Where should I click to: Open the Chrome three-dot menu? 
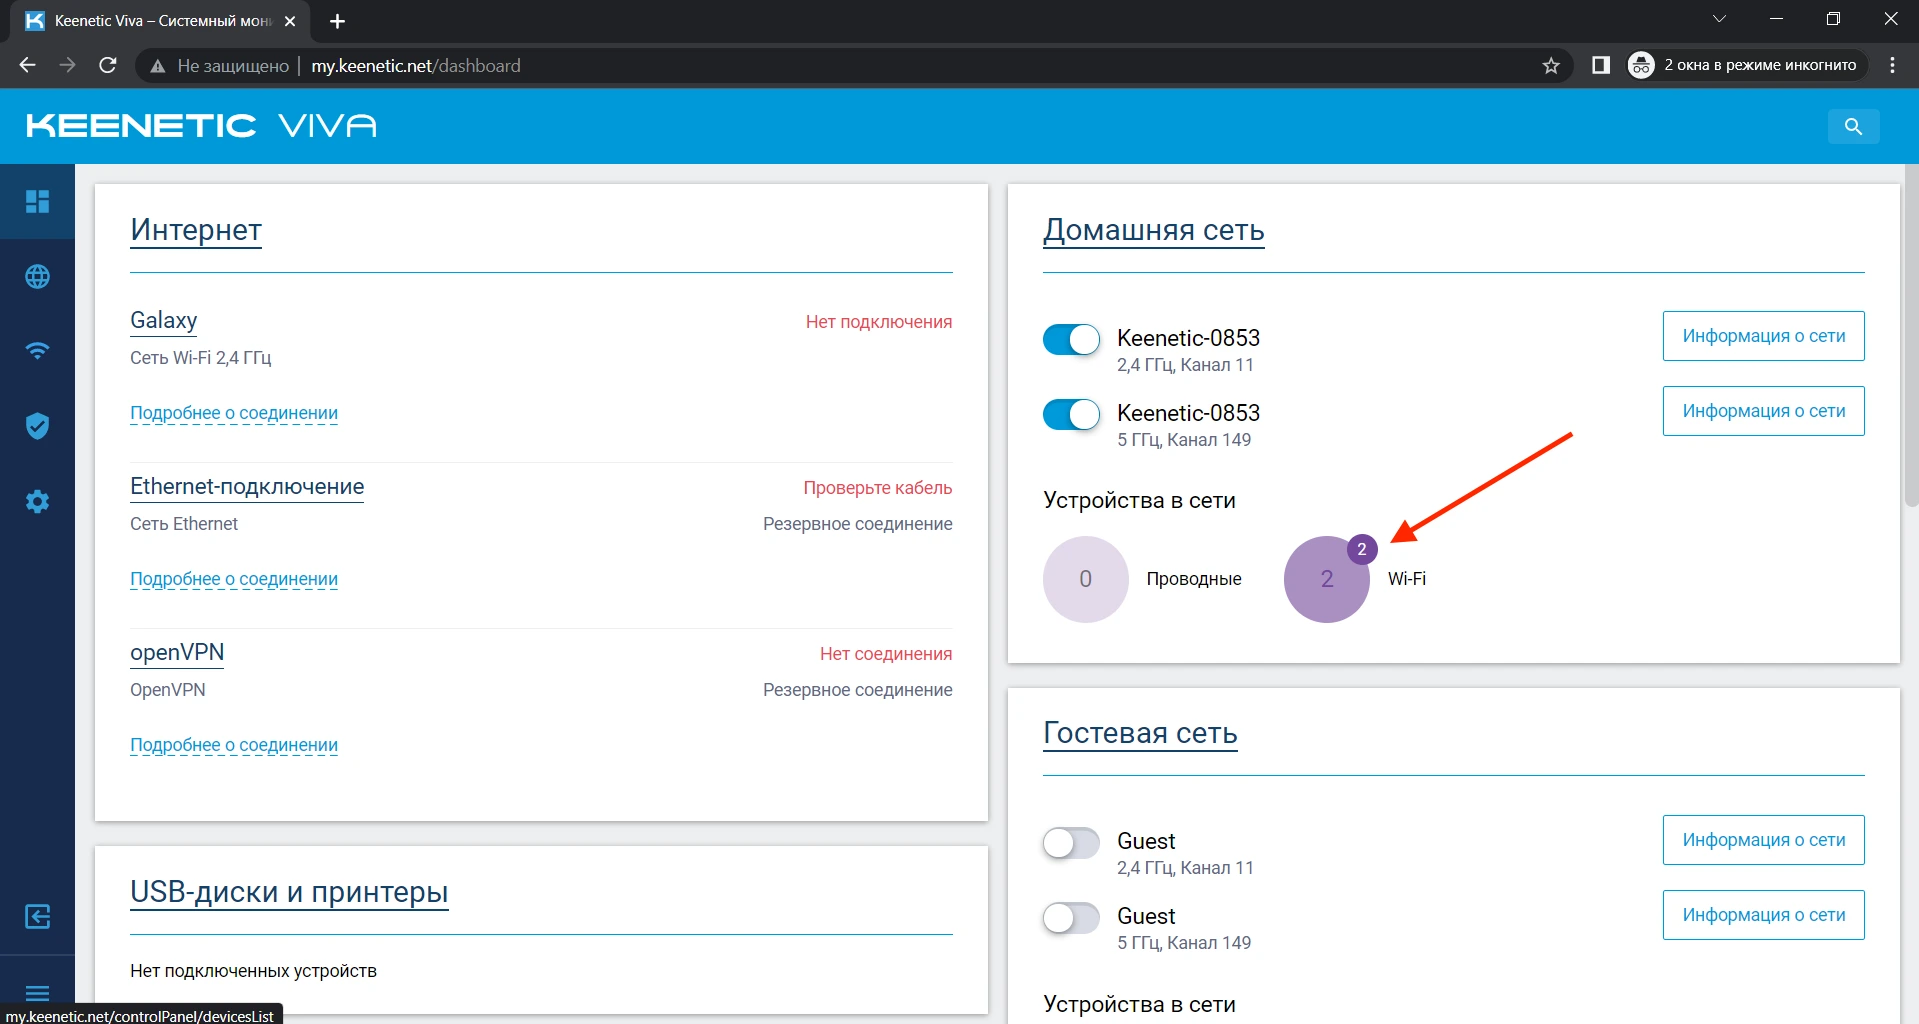coord(1892,66)
